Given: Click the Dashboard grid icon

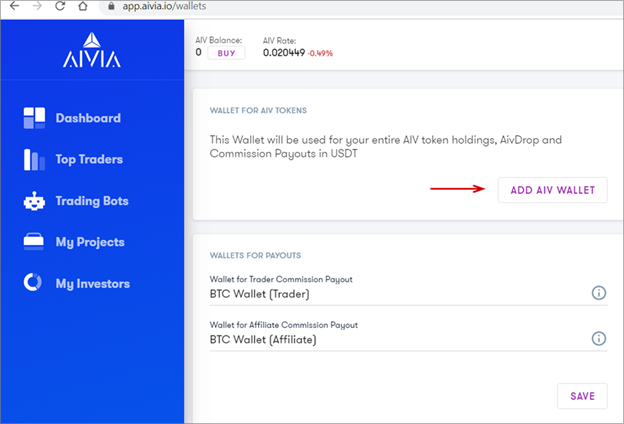Looking at the screenshot, I should [34, 118].
